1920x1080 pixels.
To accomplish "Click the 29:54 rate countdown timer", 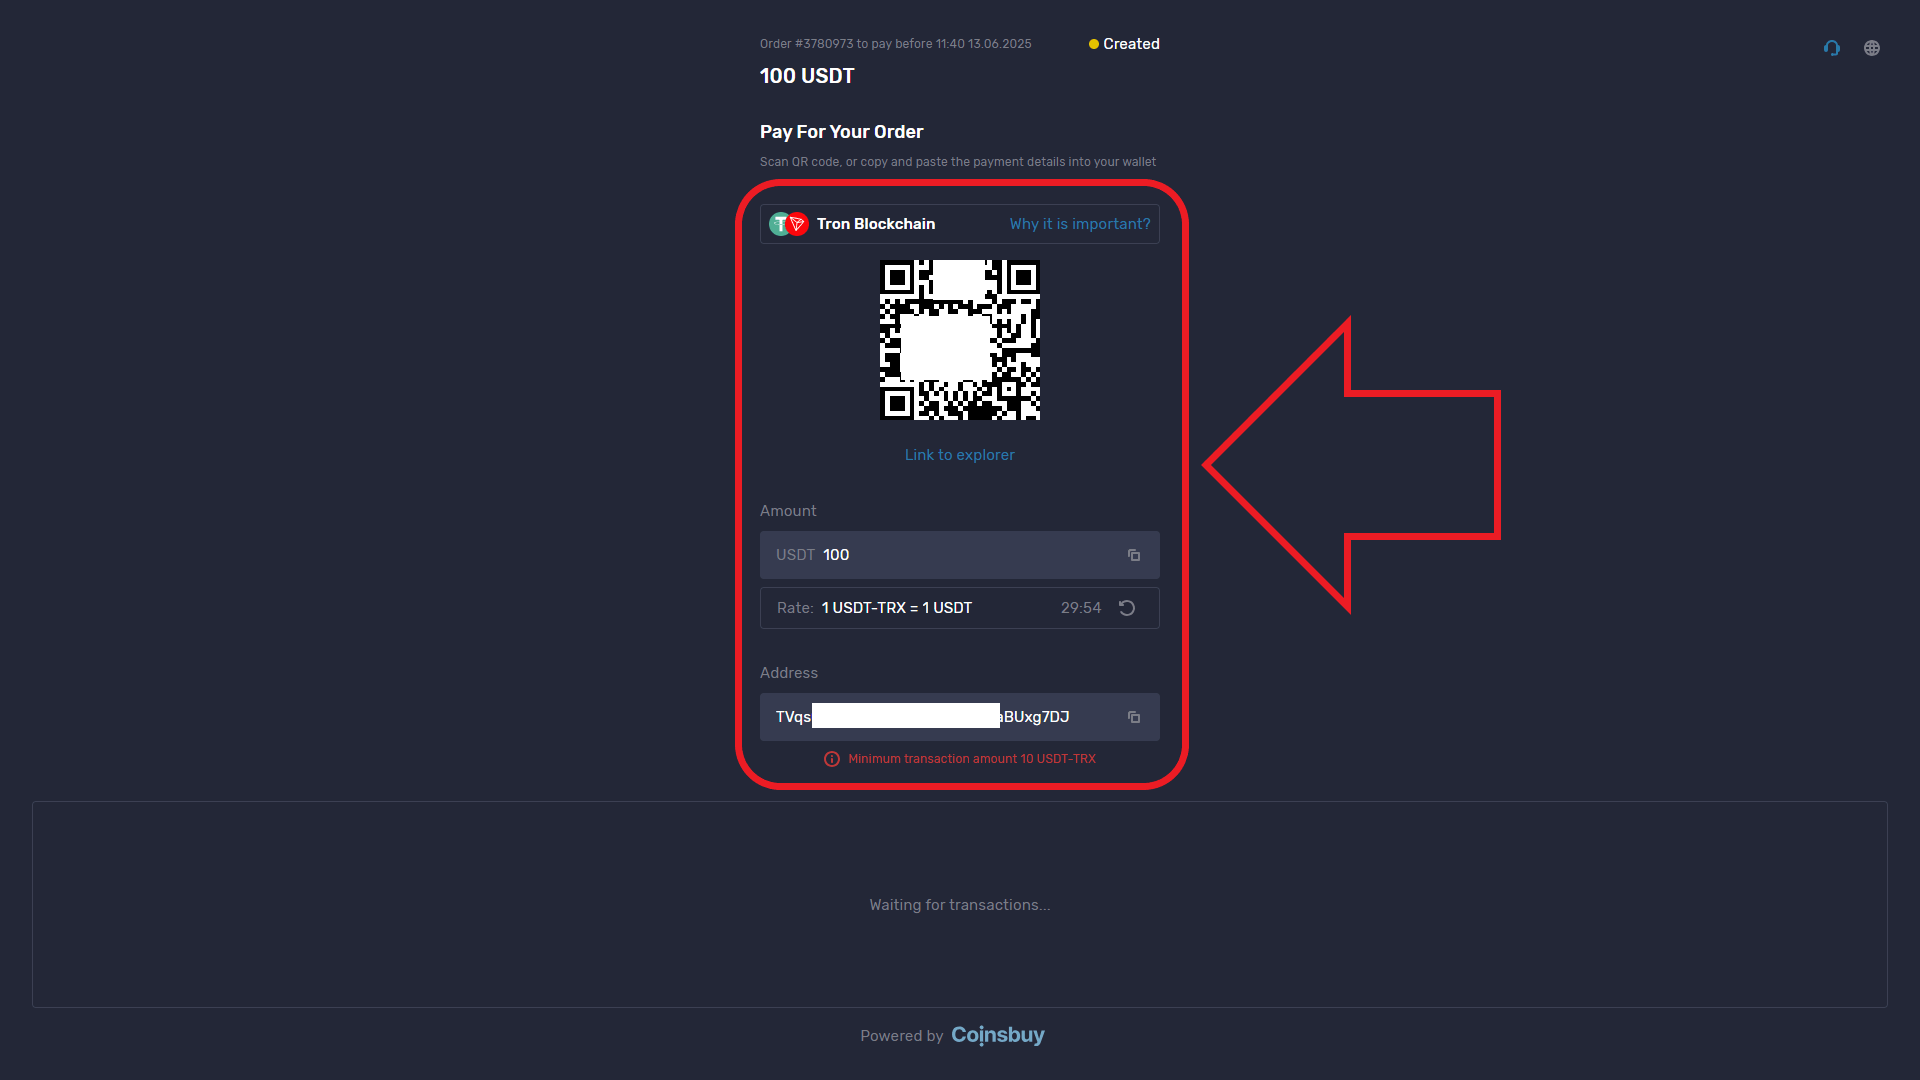I will [1081, 608].
